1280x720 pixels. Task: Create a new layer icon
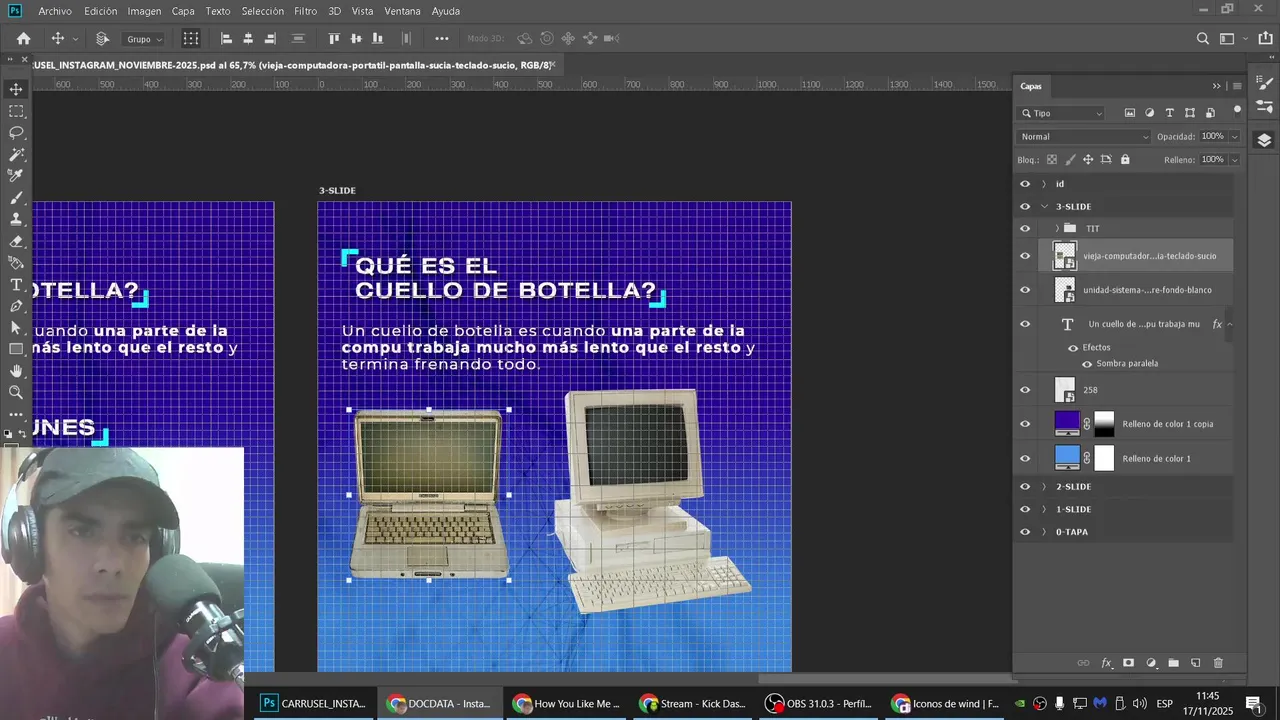pyautogui.click(x=1195, y=663)
